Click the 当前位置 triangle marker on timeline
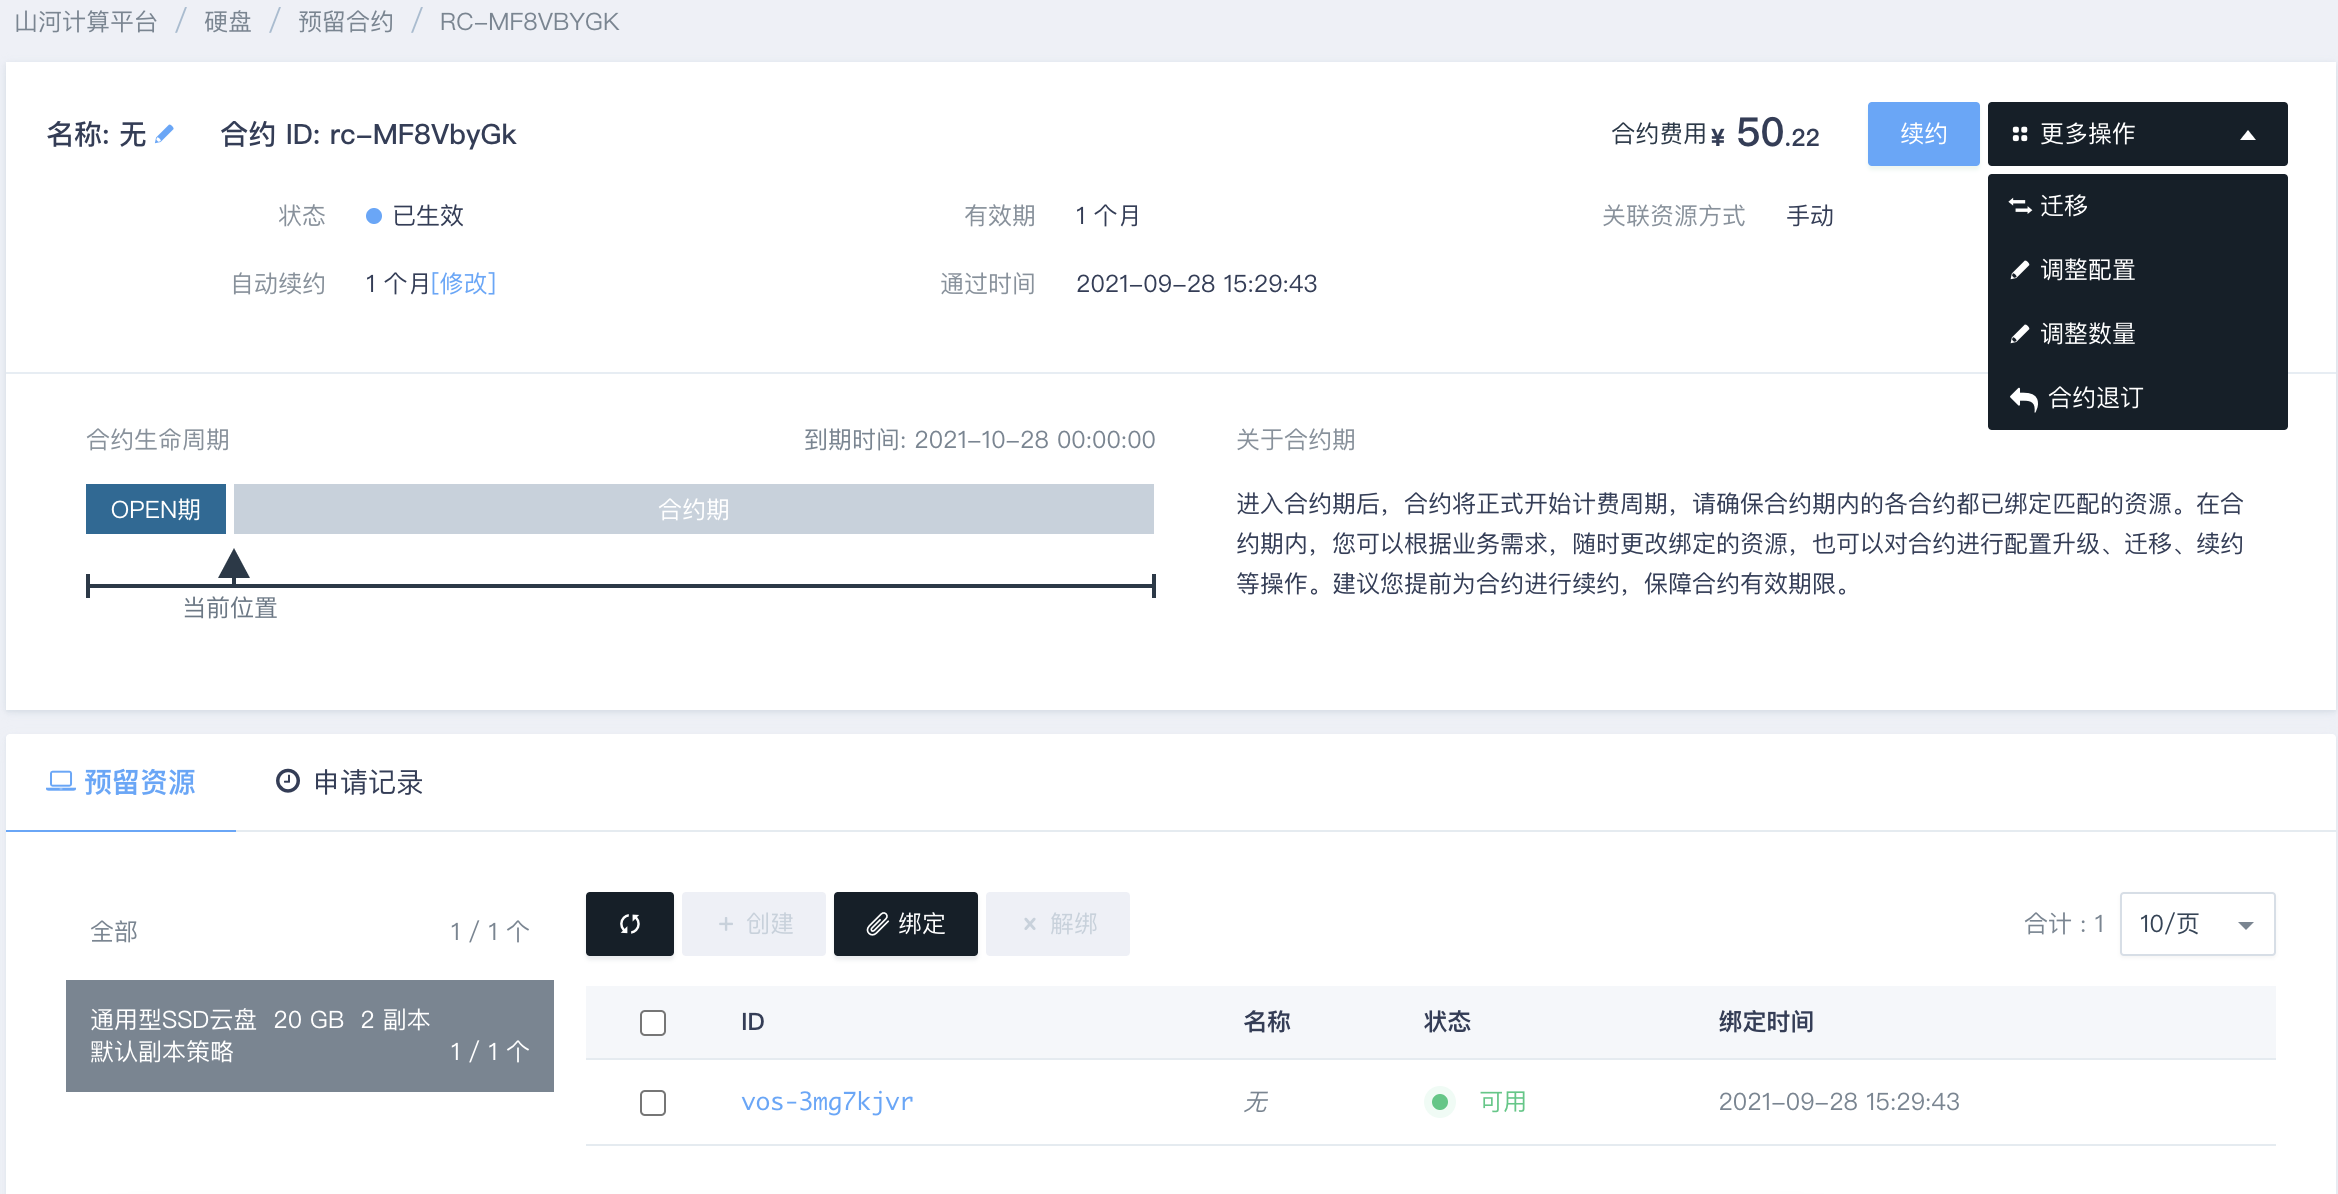 click(x=234, y=564)
